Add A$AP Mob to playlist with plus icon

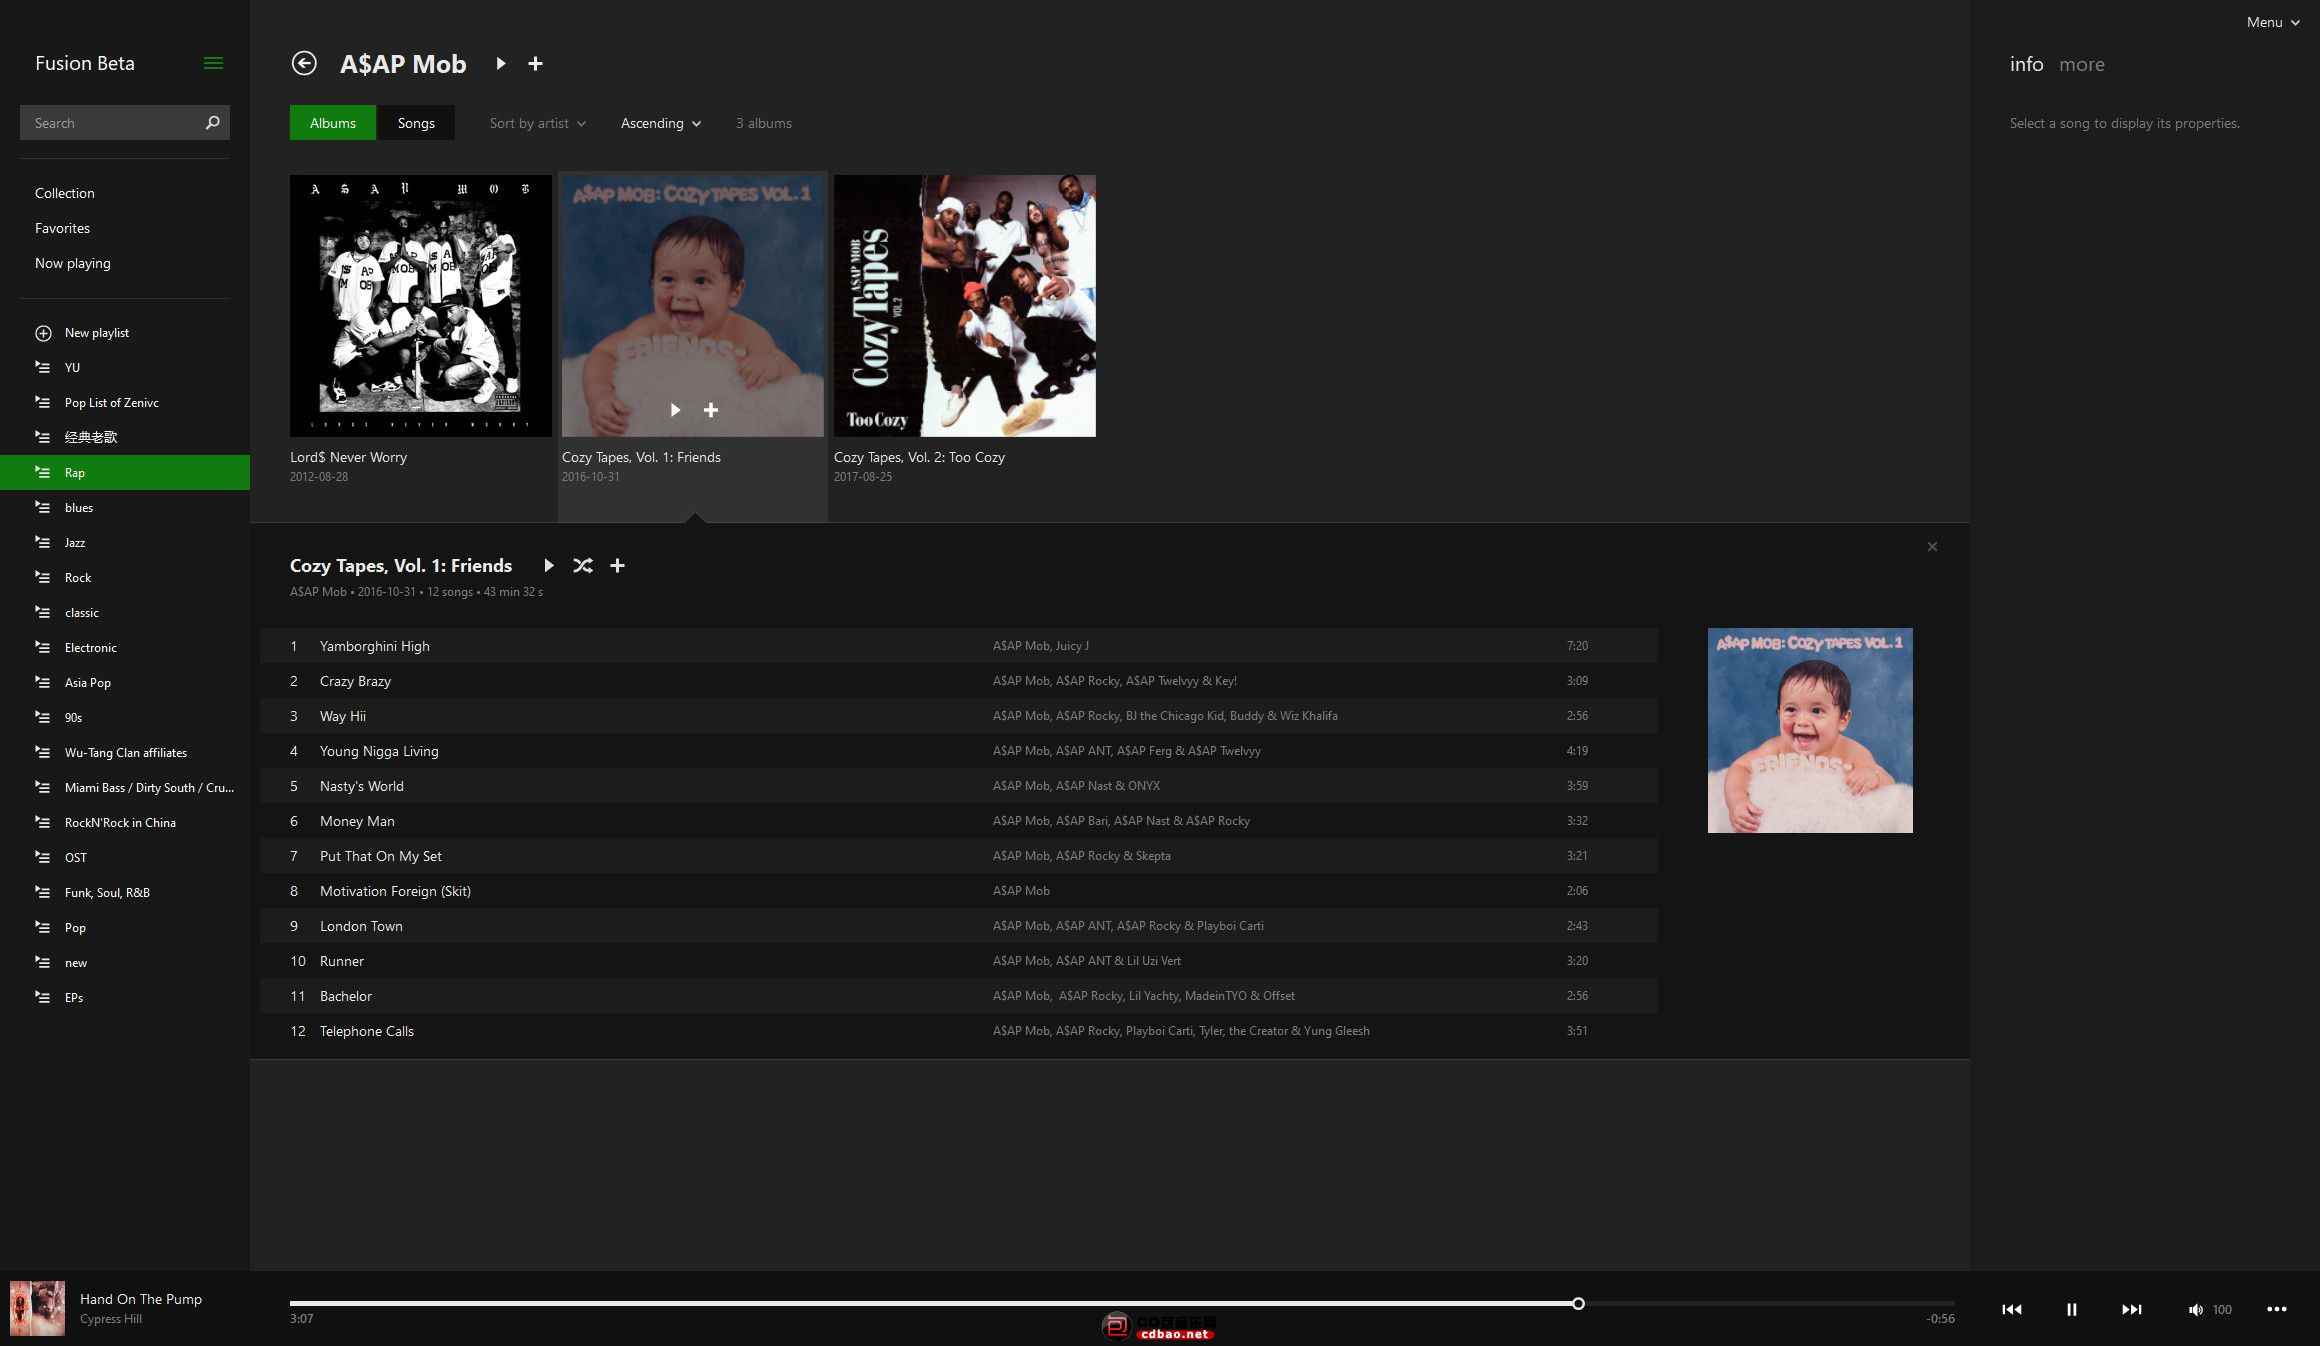coord(535,63)
